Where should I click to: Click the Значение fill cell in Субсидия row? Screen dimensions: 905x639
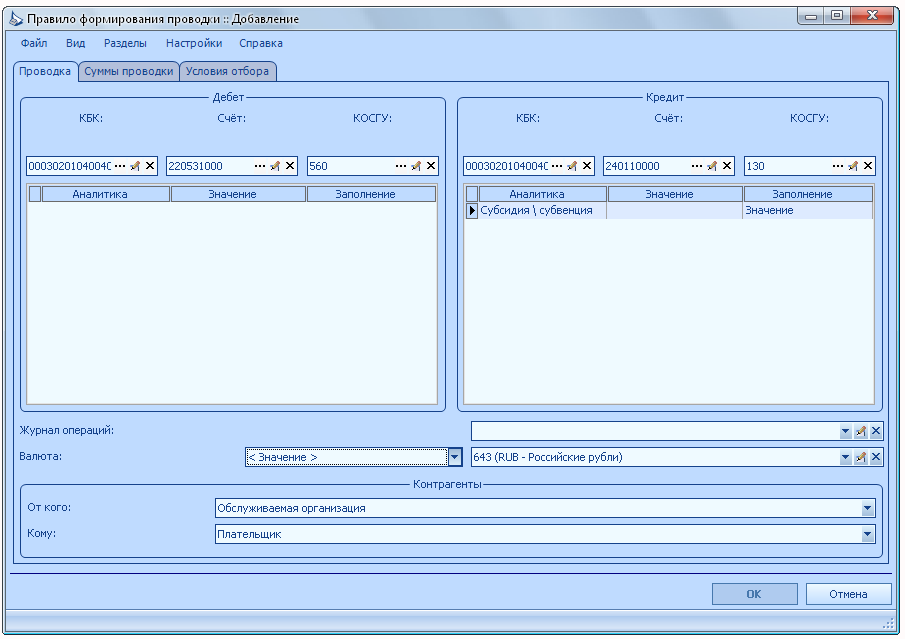click(808, 211)
